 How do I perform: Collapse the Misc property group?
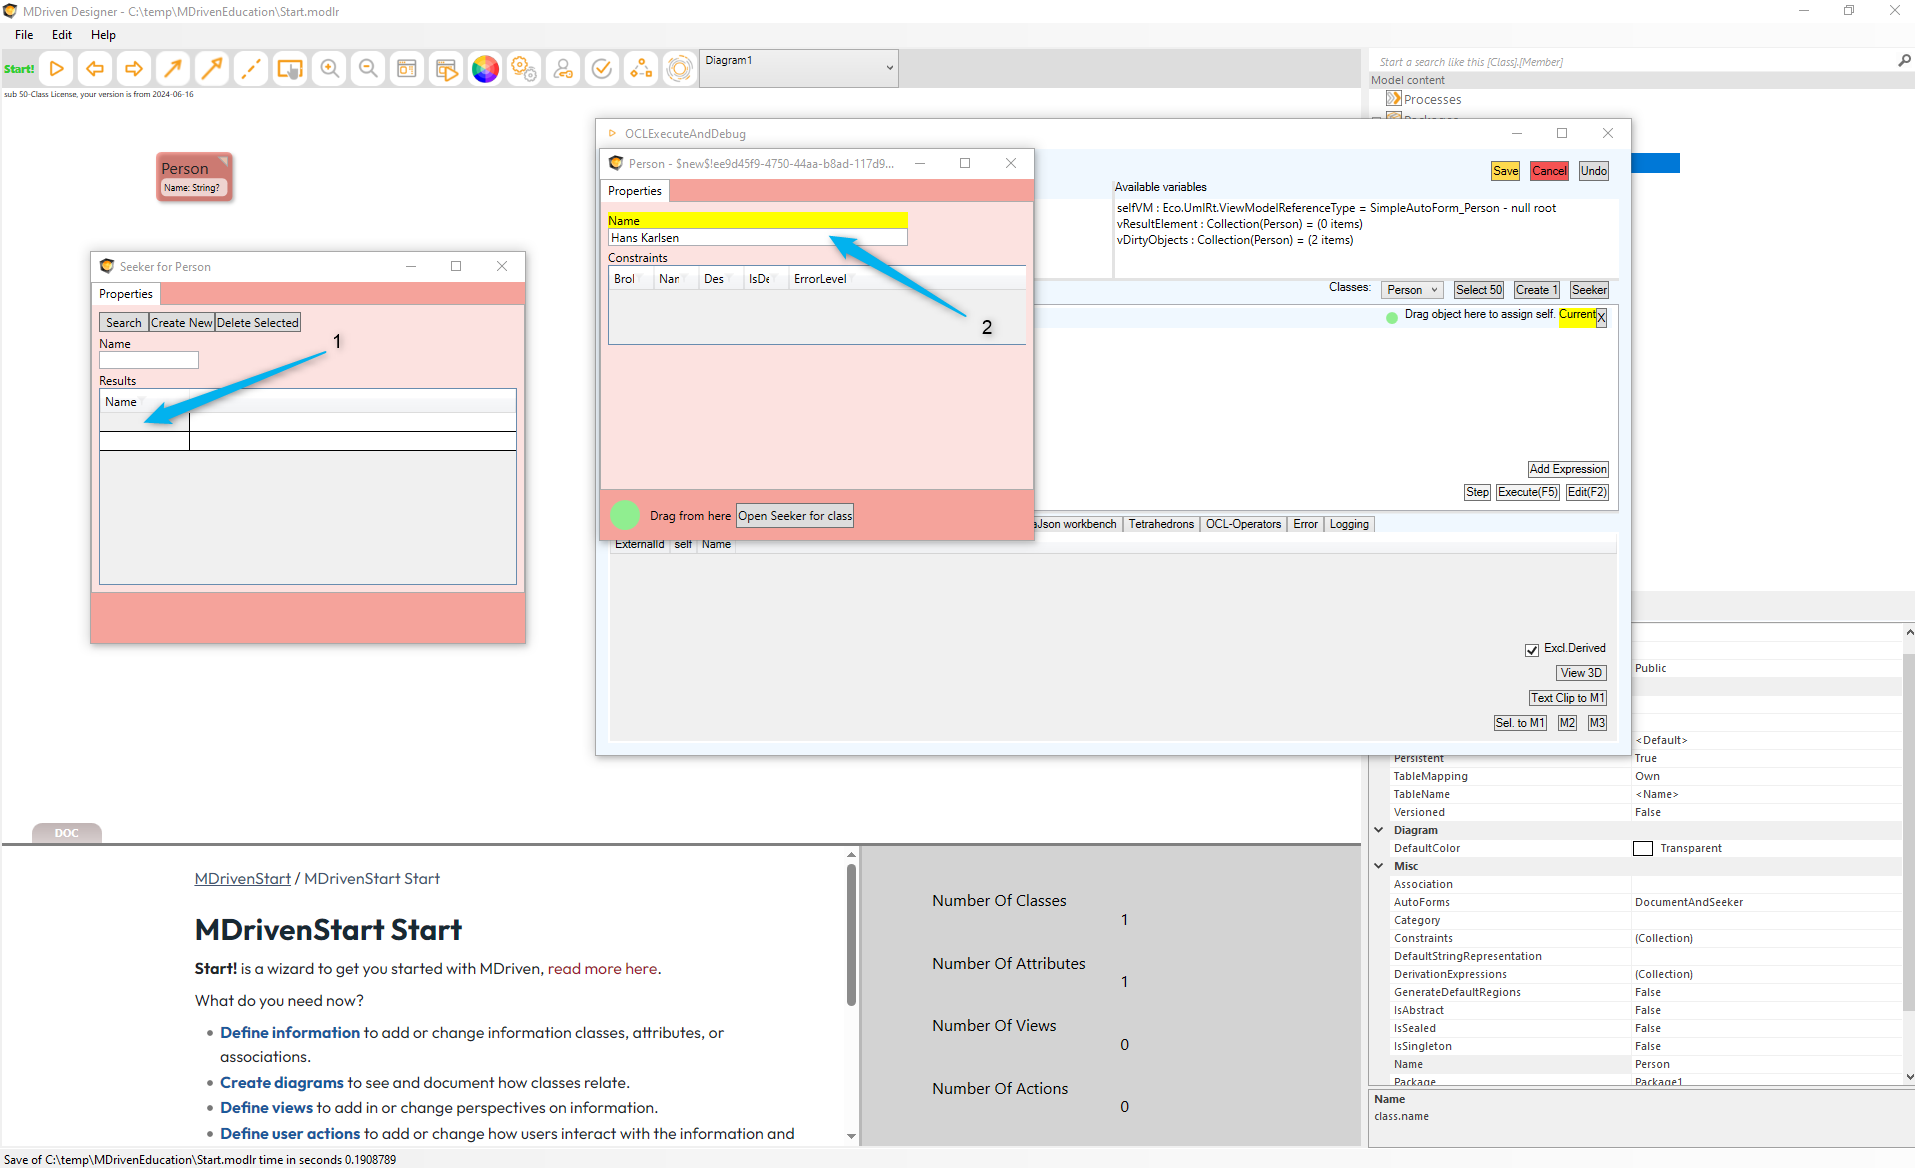tap(1379, 866)
